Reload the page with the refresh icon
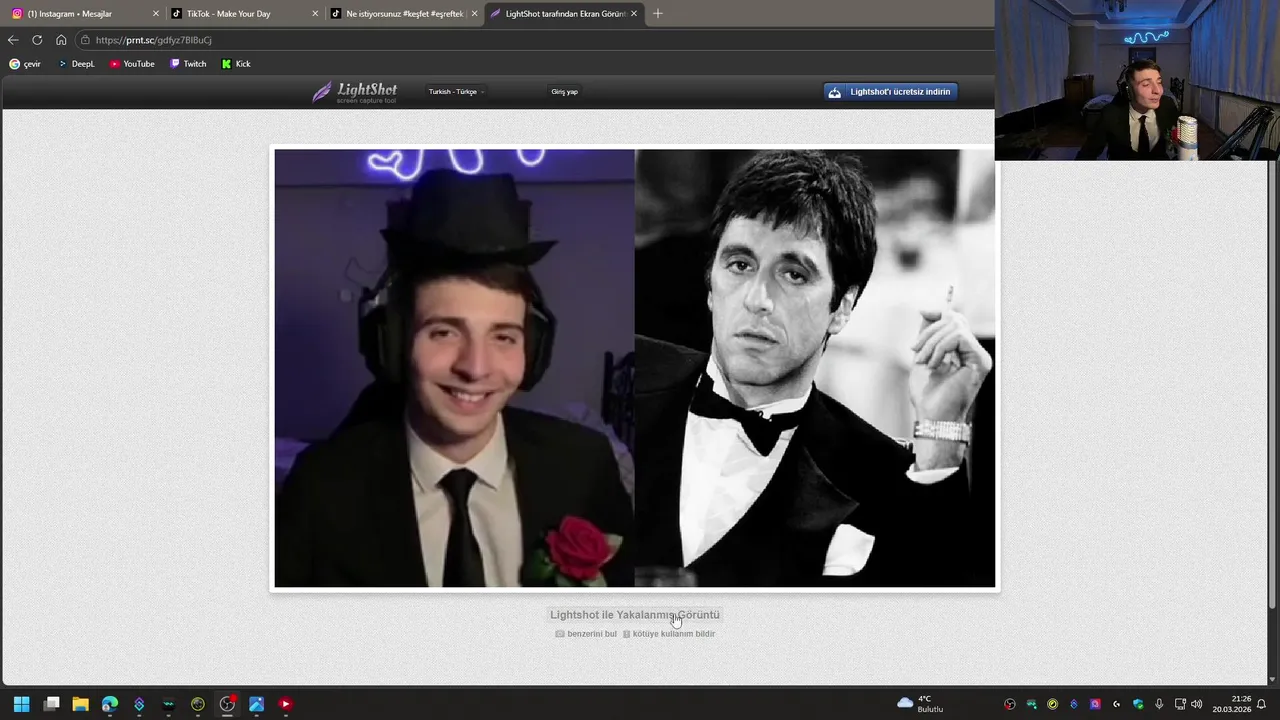Screen dimensions: 1280x720 tap(37, 40)
